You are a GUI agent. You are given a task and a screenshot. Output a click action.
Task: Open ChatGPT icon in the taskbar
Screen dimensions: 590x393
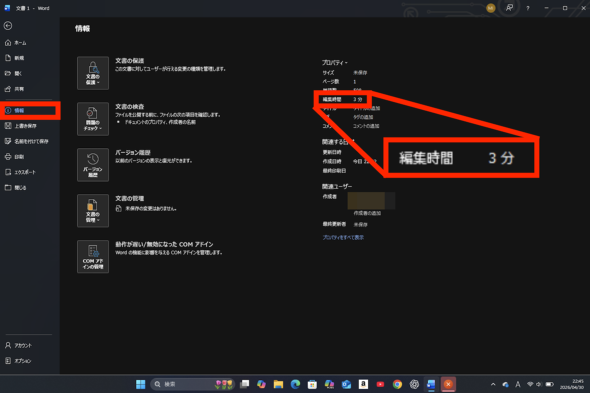pos(414,384)
